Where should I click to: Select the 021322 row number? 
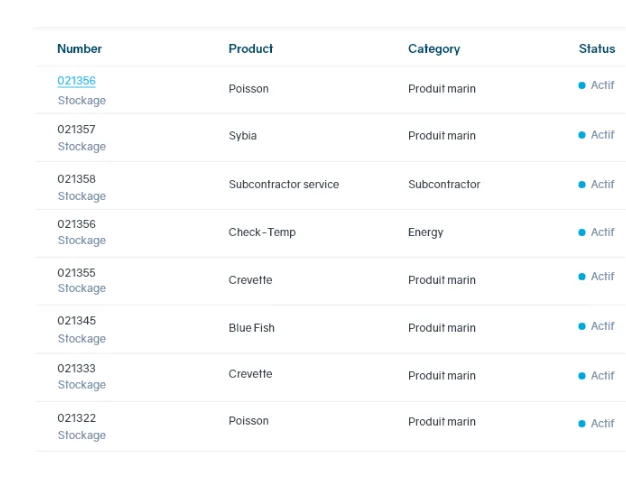pos(76,417)
